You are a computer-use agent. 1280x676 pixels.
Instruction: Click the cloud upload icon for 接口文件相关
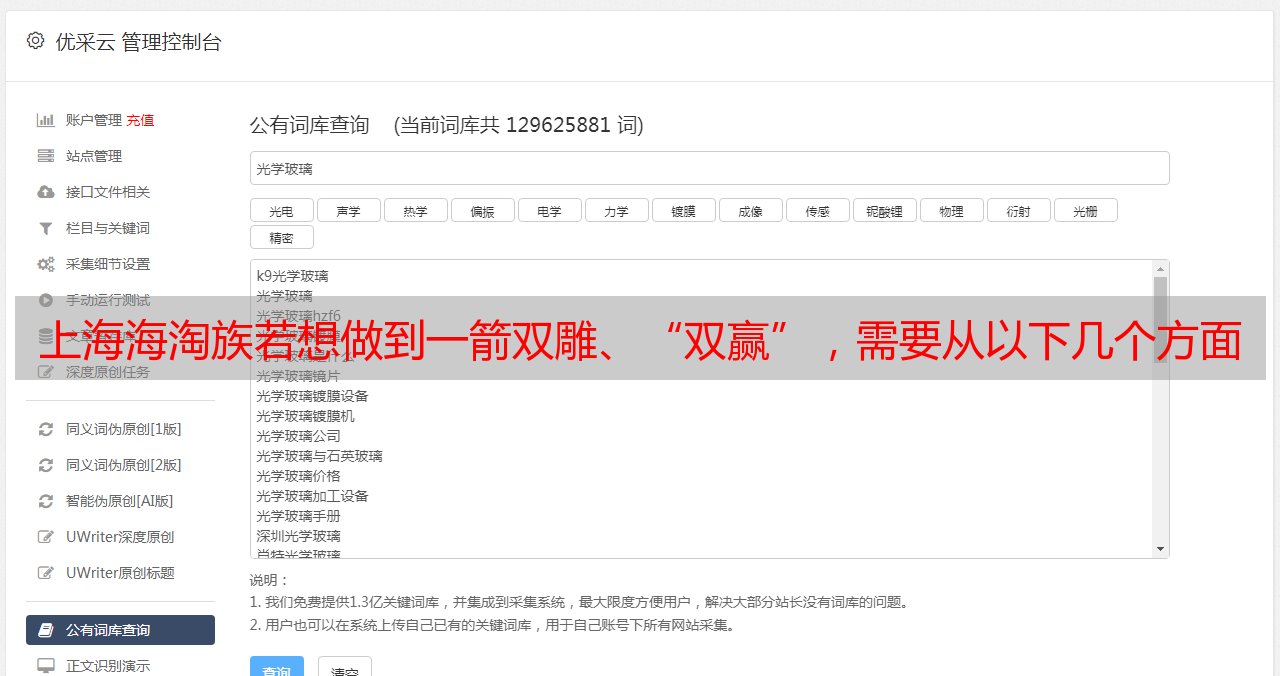coord(46,192)
